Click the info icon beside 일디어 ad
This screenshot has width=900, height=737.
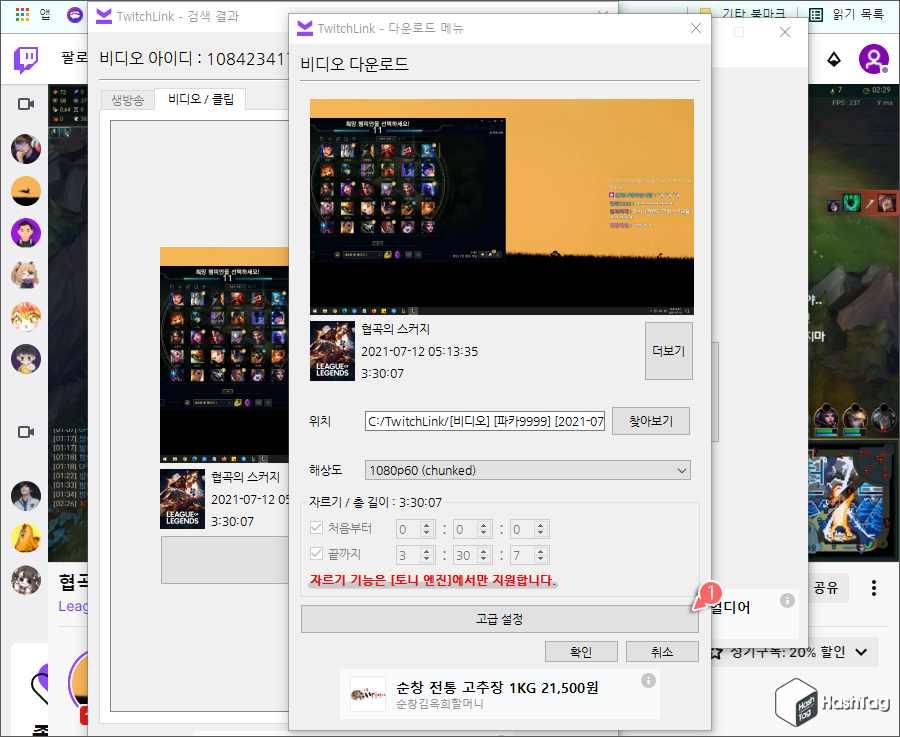click(x=787, y=600)
